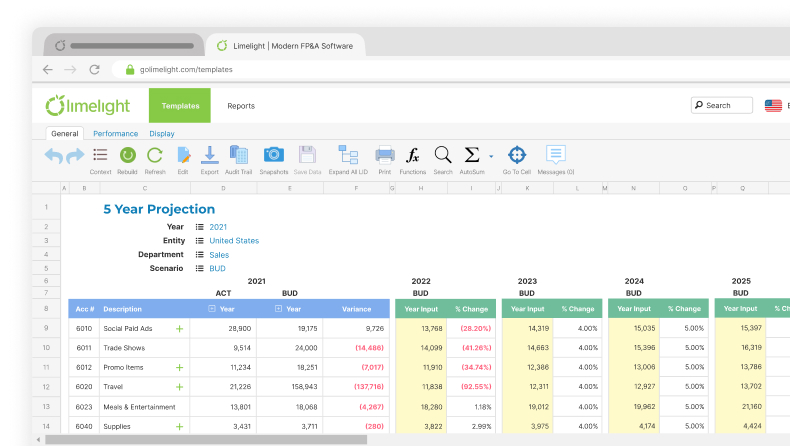The width and height of the screenshot is (790, 446).
Task: Expand the BUD Year column header
Action: (278, 308)
